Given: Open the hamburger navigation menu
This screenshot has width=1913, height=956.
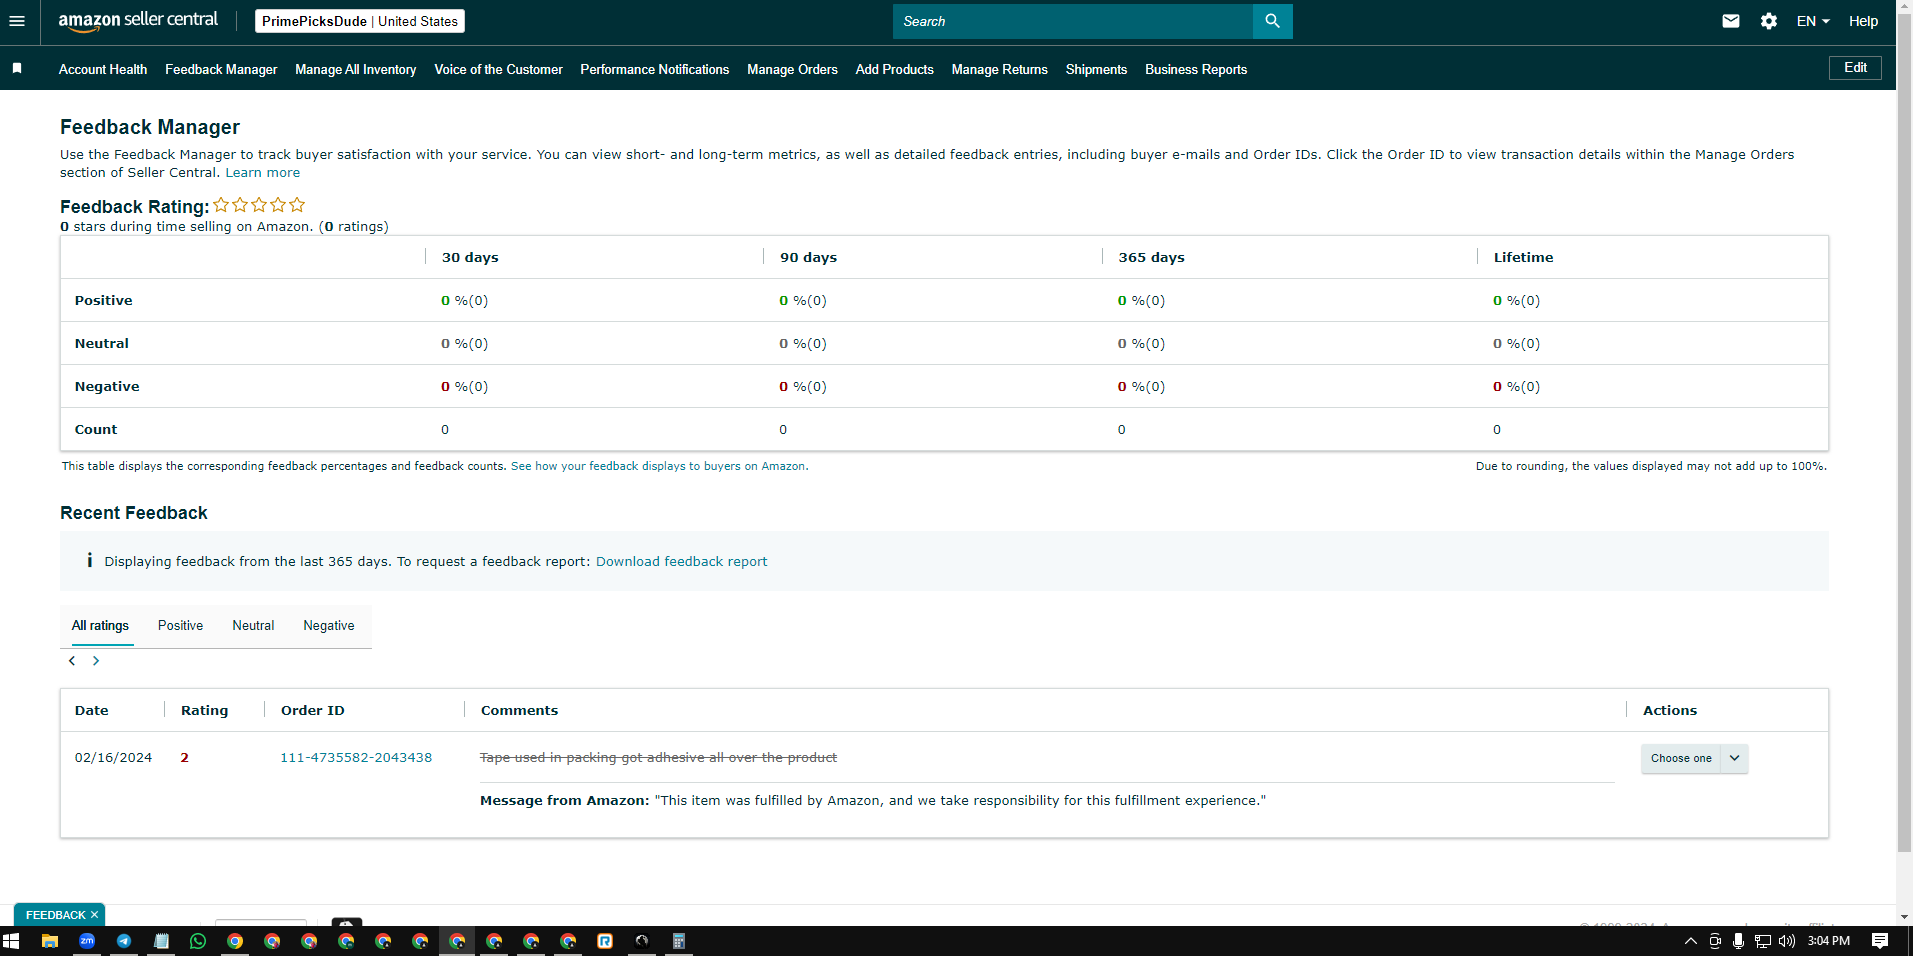Looking at the screenshot, I should [17, 21].
